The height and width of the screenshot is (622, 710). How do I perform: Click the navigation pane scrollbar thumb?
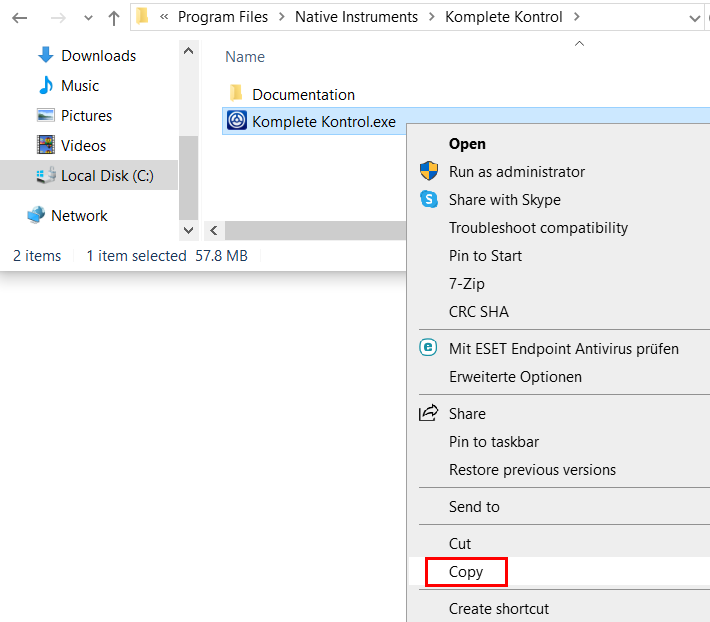click(x=189, y=178)
